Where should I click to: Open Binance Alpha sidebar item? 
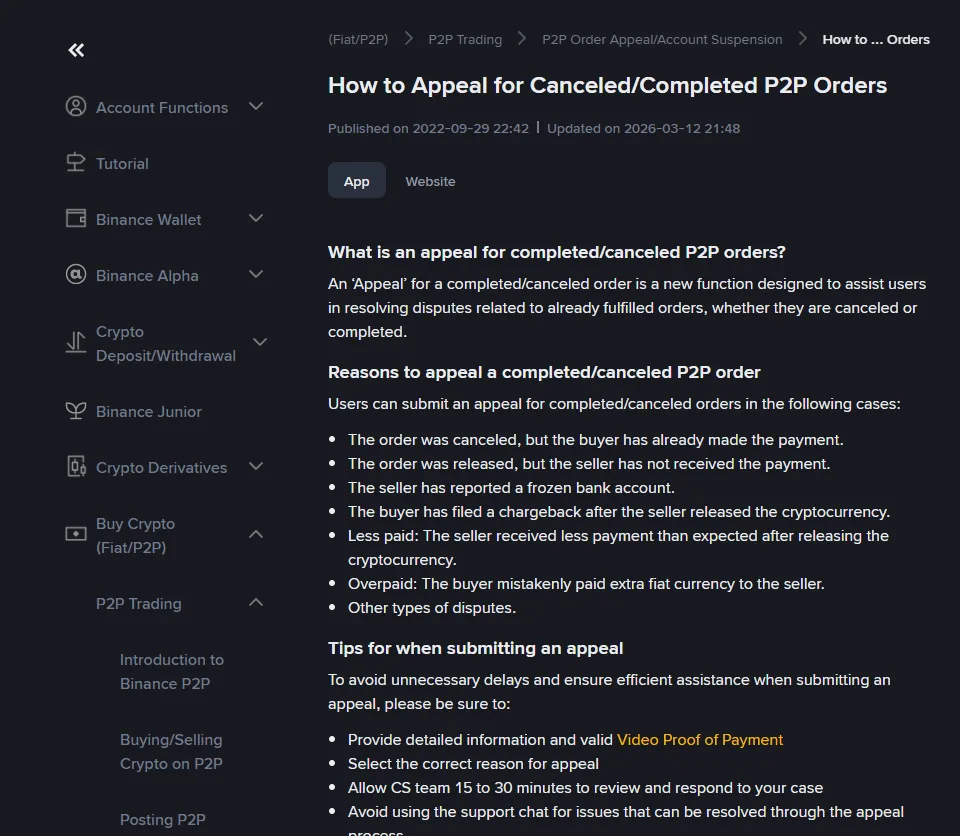coord(147,276)
